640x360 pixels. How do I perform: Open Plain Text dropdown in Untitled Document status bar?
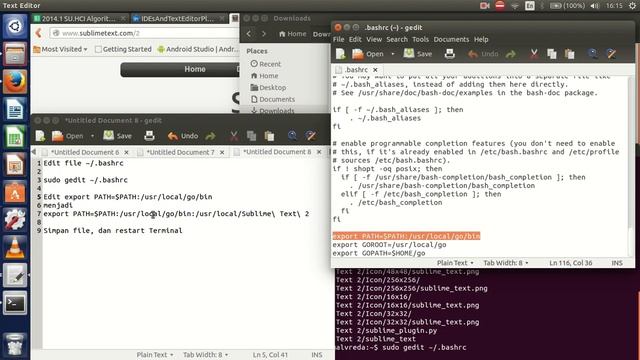(155, 355)
